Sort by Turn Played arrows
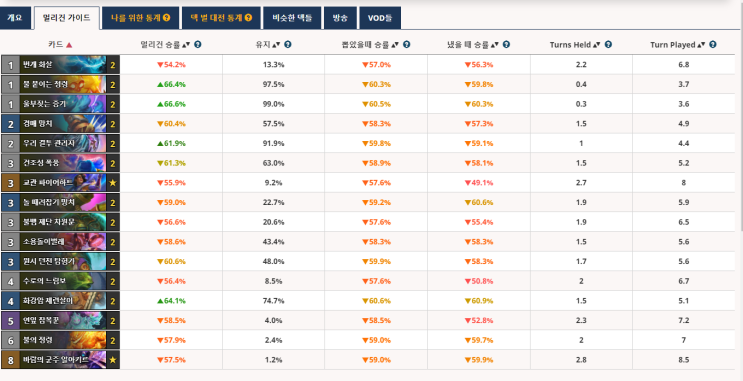Screen dimensions: 743x381 701,45
